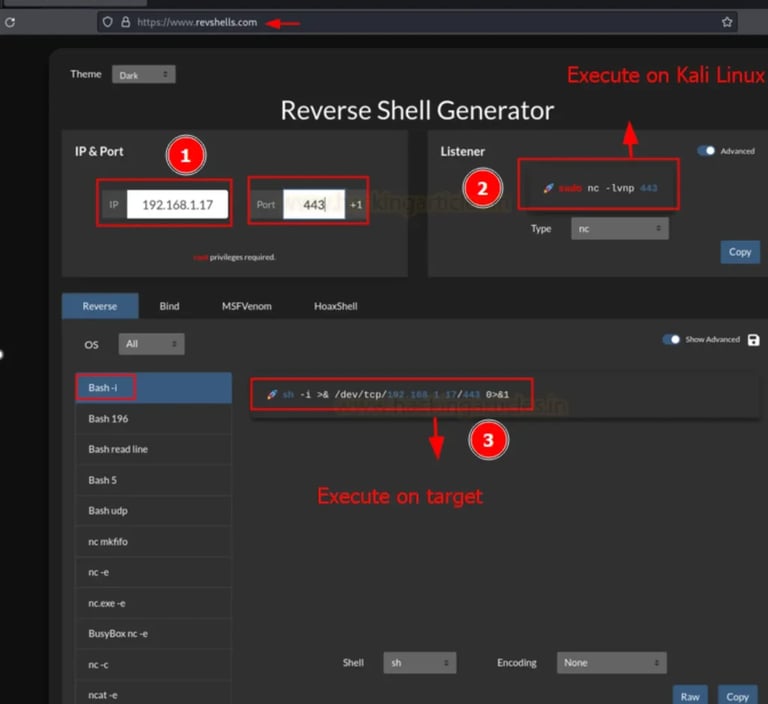Click the rocket icon in listener command
The width and height of the screenshot is (768, 704).
548,188
